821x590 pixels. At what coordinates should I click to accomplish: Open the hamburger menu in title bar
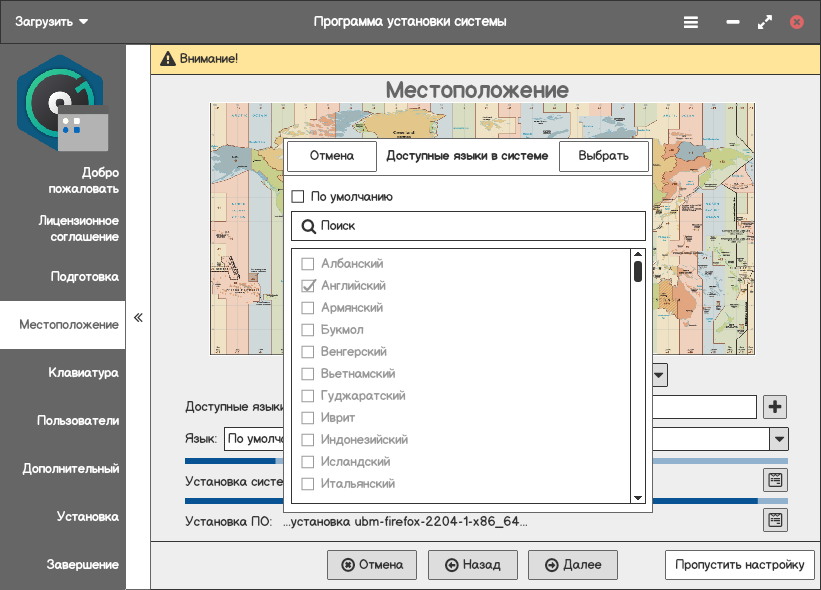click(691, 22)
